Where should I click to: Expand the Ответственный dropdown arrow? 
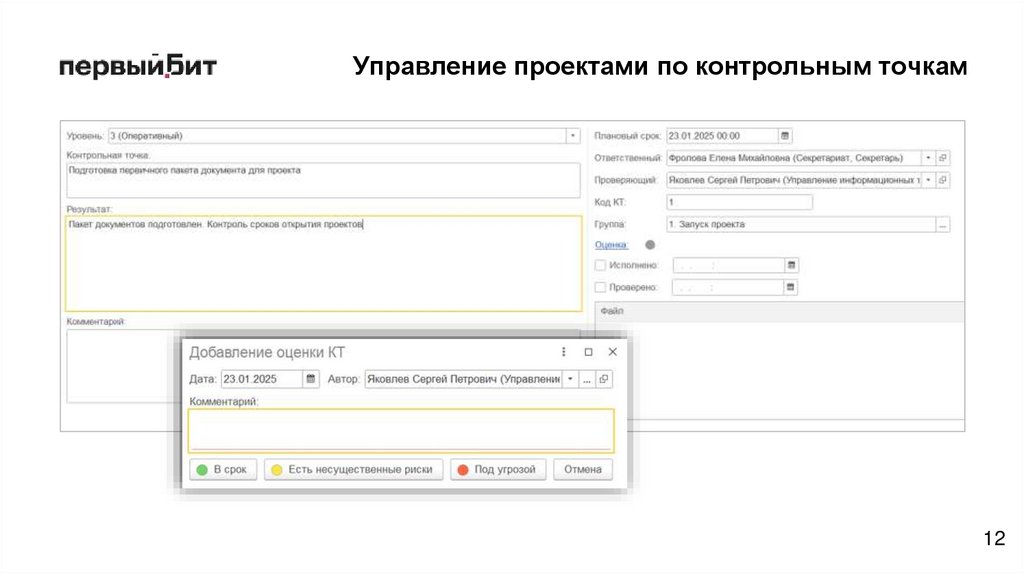[x=928, y=158]
